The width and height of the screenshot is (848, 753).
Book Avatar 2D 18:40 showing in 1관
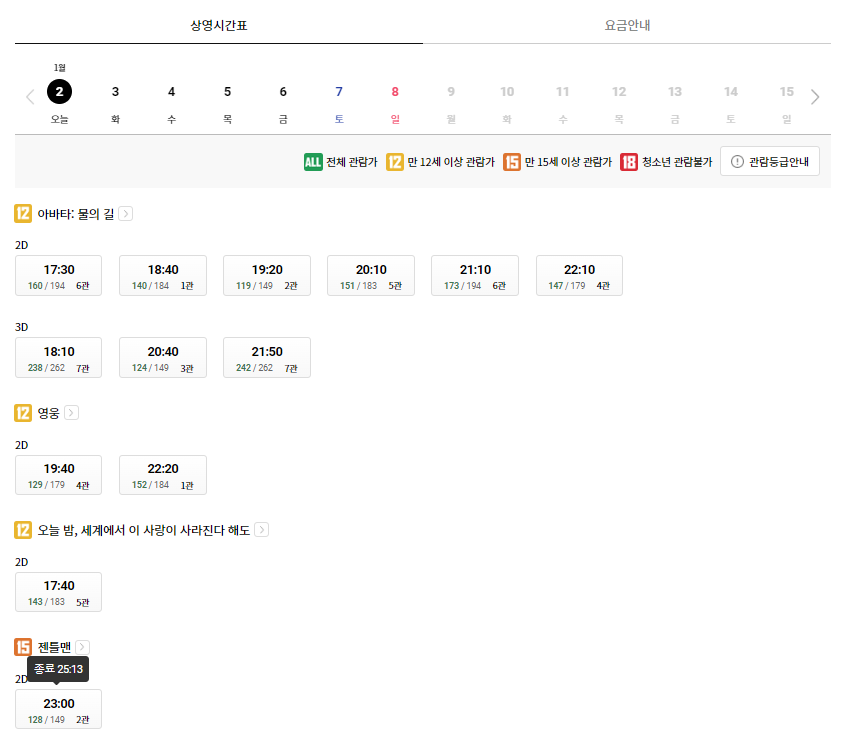pyautogui.click(x=163, y=276)
